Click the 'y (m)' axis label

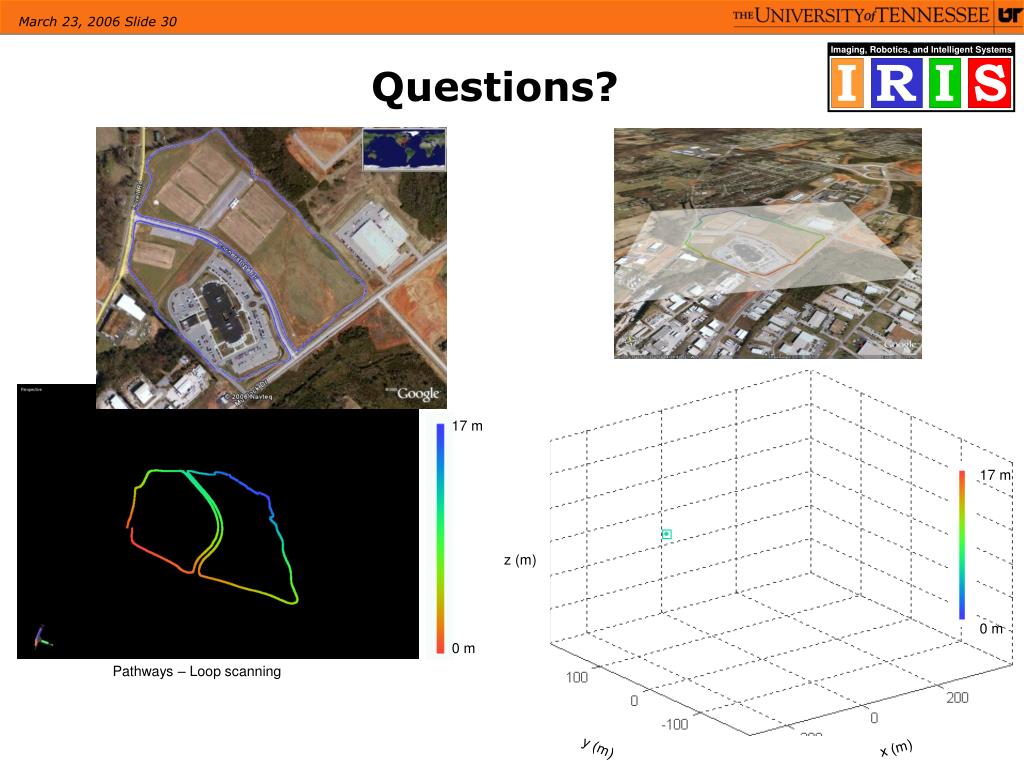pyautogui.click(x=597, y=748)
